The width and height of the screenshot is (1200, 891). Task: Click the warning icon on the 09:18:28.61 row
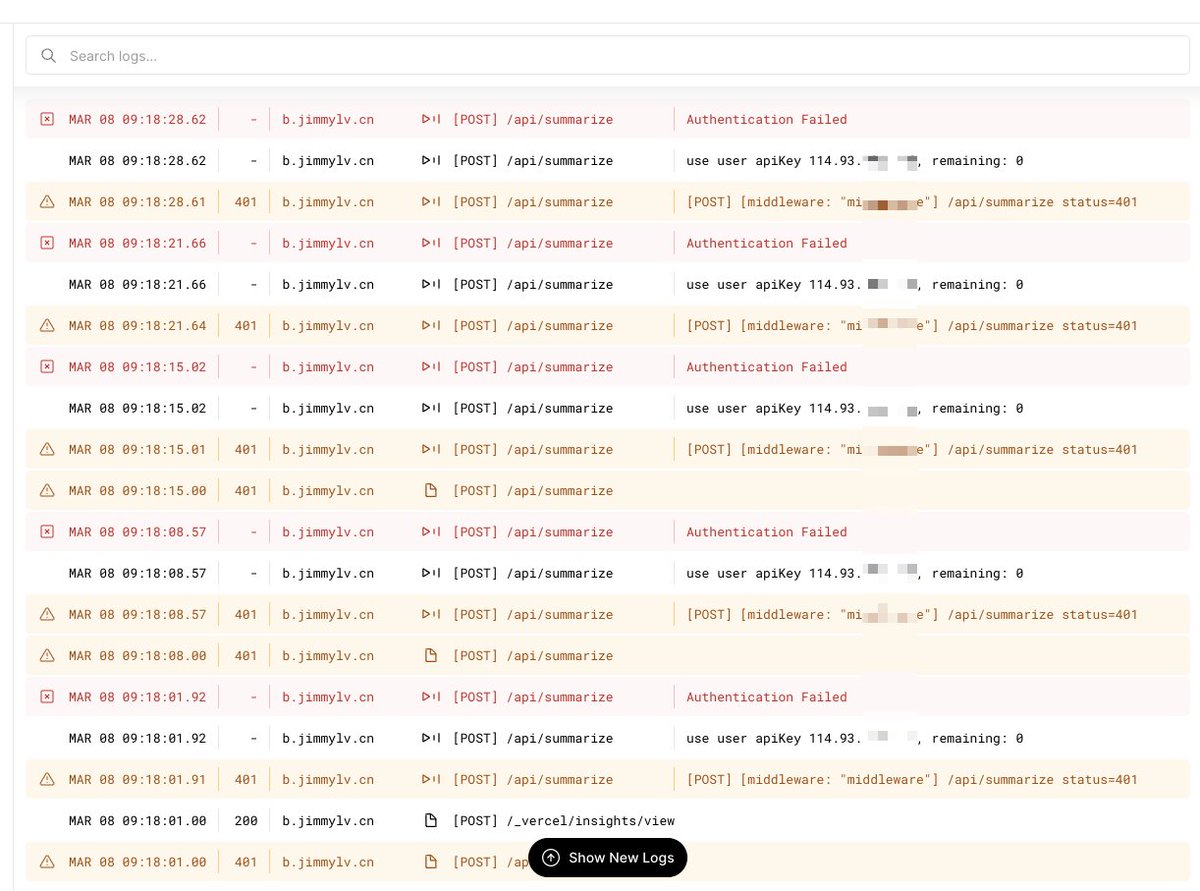(x=47, y=202)
